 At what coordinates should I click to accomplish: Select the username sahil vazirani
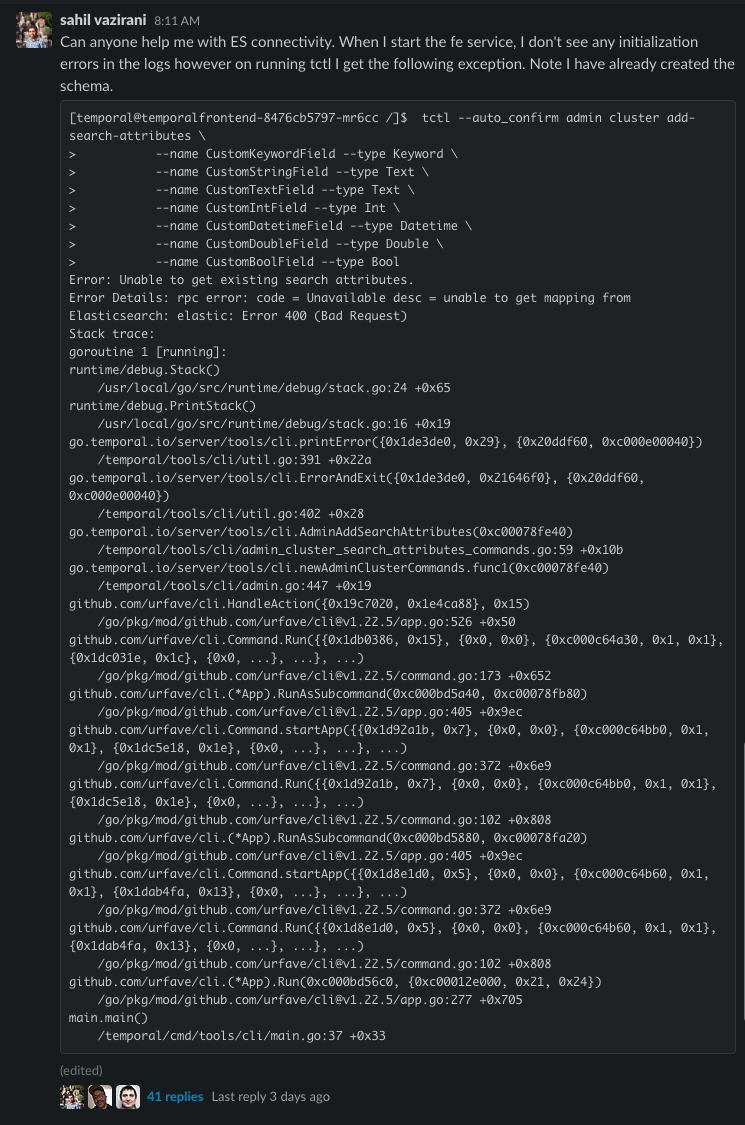click(105, 19)
